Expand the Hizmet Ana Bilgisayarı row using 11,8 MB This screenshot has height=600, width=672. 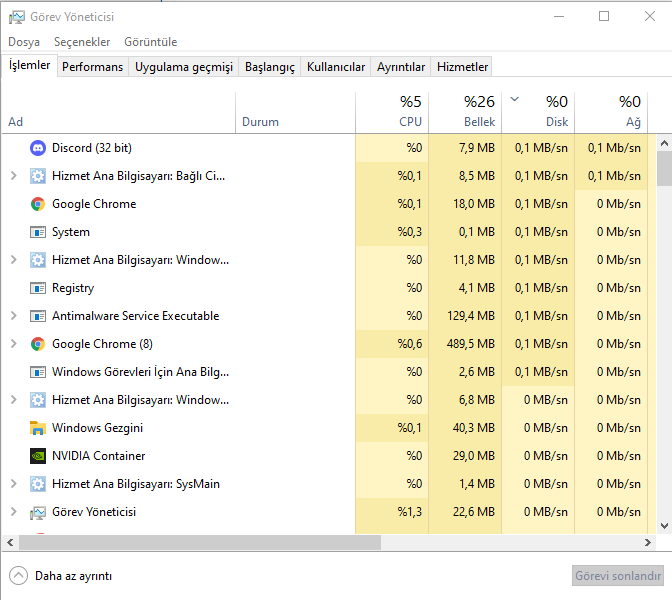coord(14,260)
